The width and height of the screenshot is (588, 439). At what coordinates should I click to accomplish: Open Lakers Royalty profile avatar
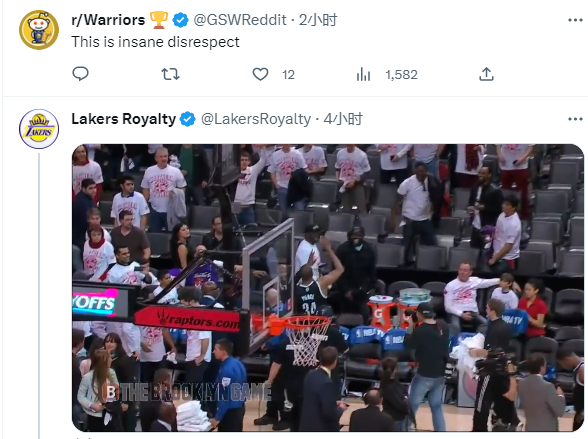click(x=39, y=129)
